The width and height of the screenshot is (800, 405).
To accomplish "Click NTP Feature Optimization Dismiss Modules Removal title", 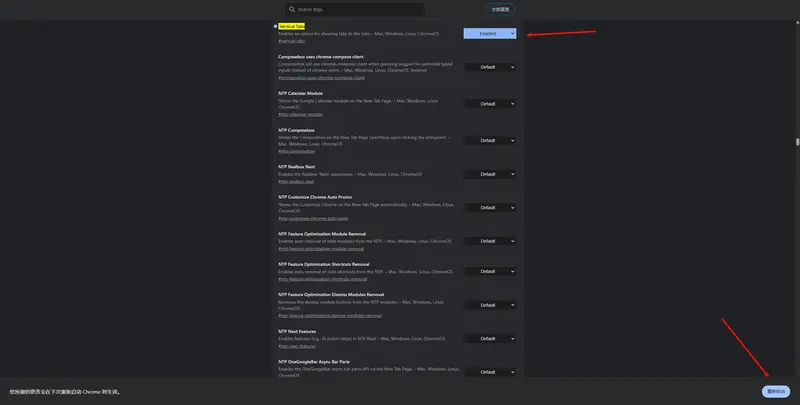I will pyautogui.click(x=331, y=294).
